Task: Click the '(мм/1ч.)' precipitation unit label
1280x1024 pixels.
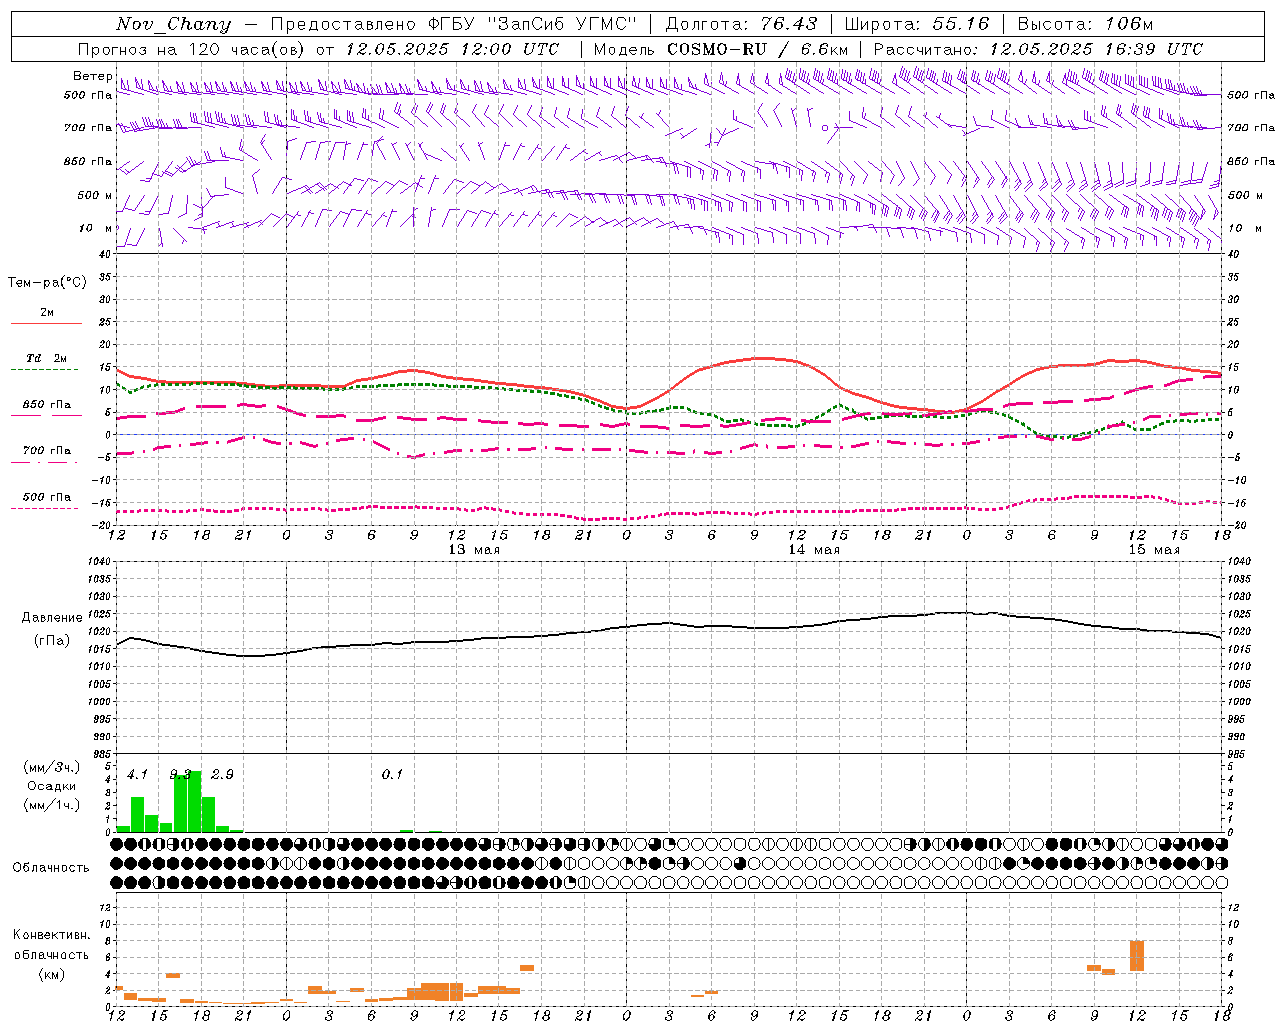Action: [51, 805]
